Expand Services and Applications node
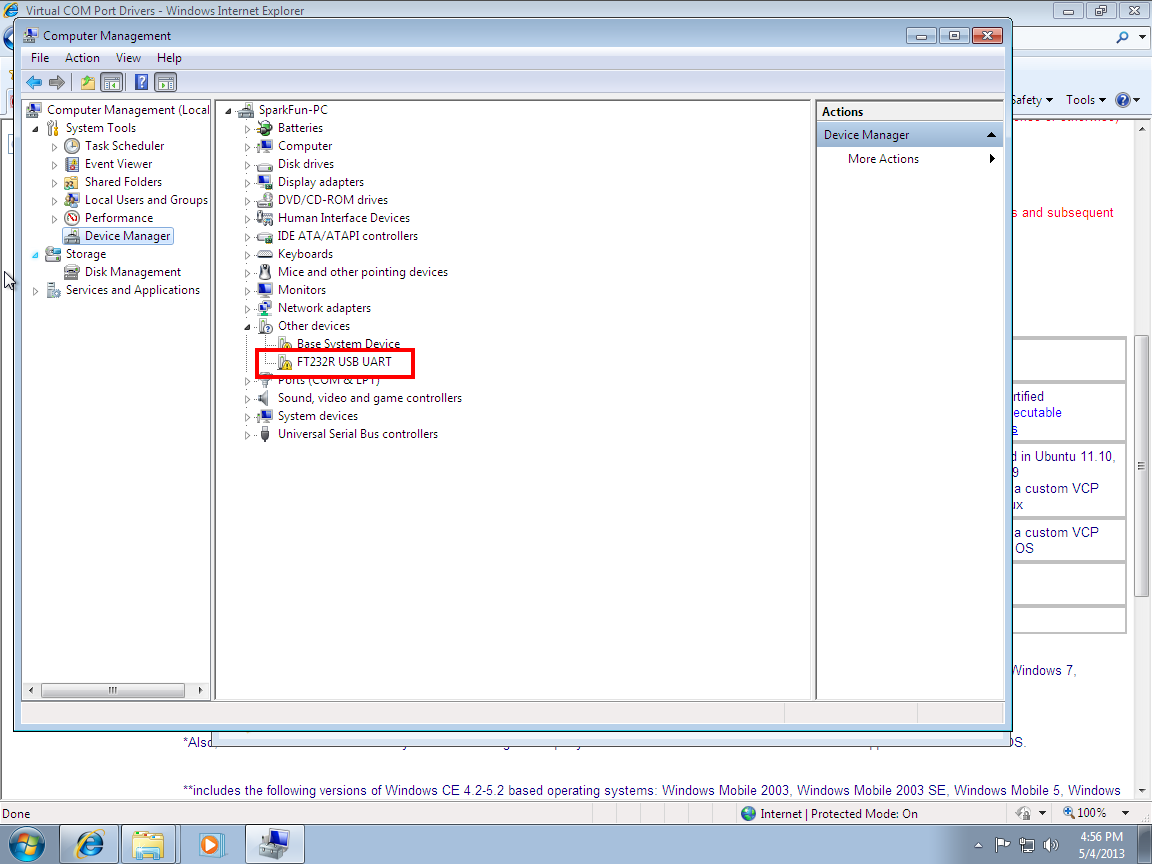The image size is (1152, 864). tap(35, 291)
